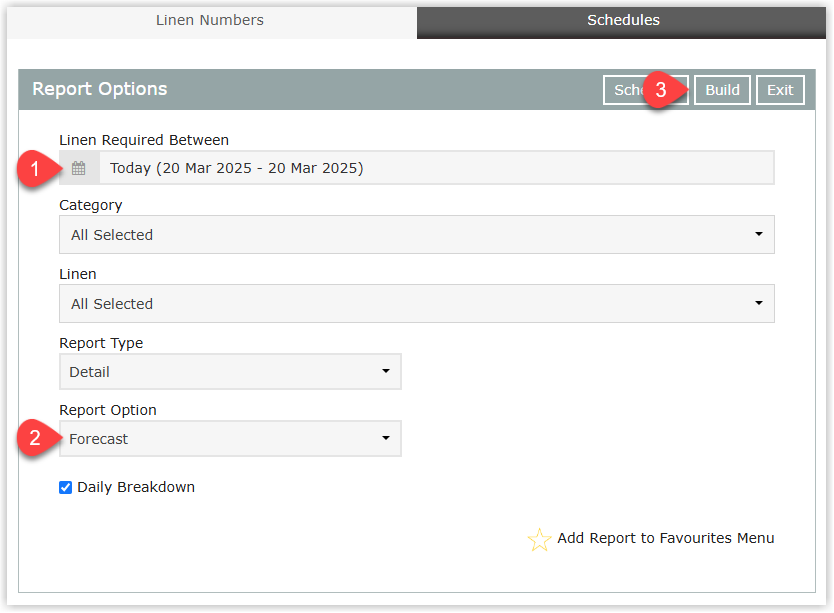Click the Report Options panel title
This screenshot has width=834, height=613.
pos(100,89)
